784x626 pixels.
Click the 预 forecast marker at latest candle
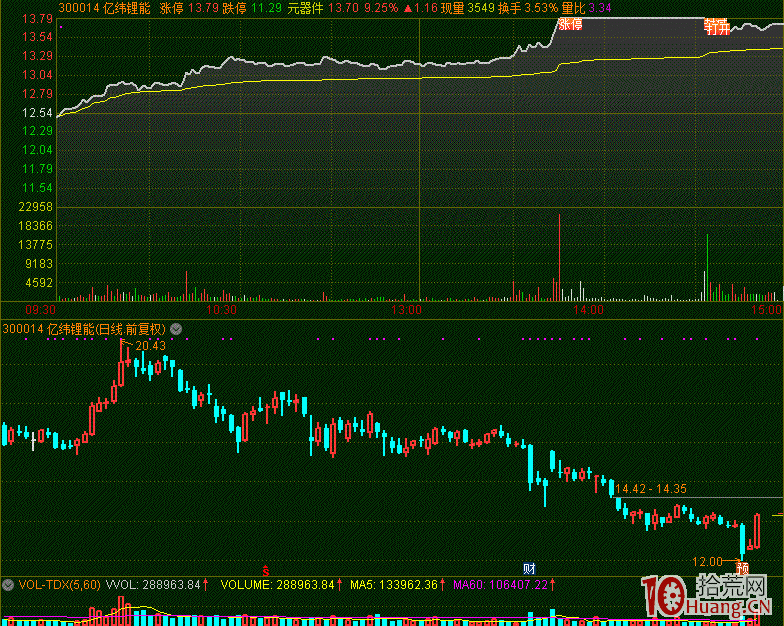(x=743, y=568)
